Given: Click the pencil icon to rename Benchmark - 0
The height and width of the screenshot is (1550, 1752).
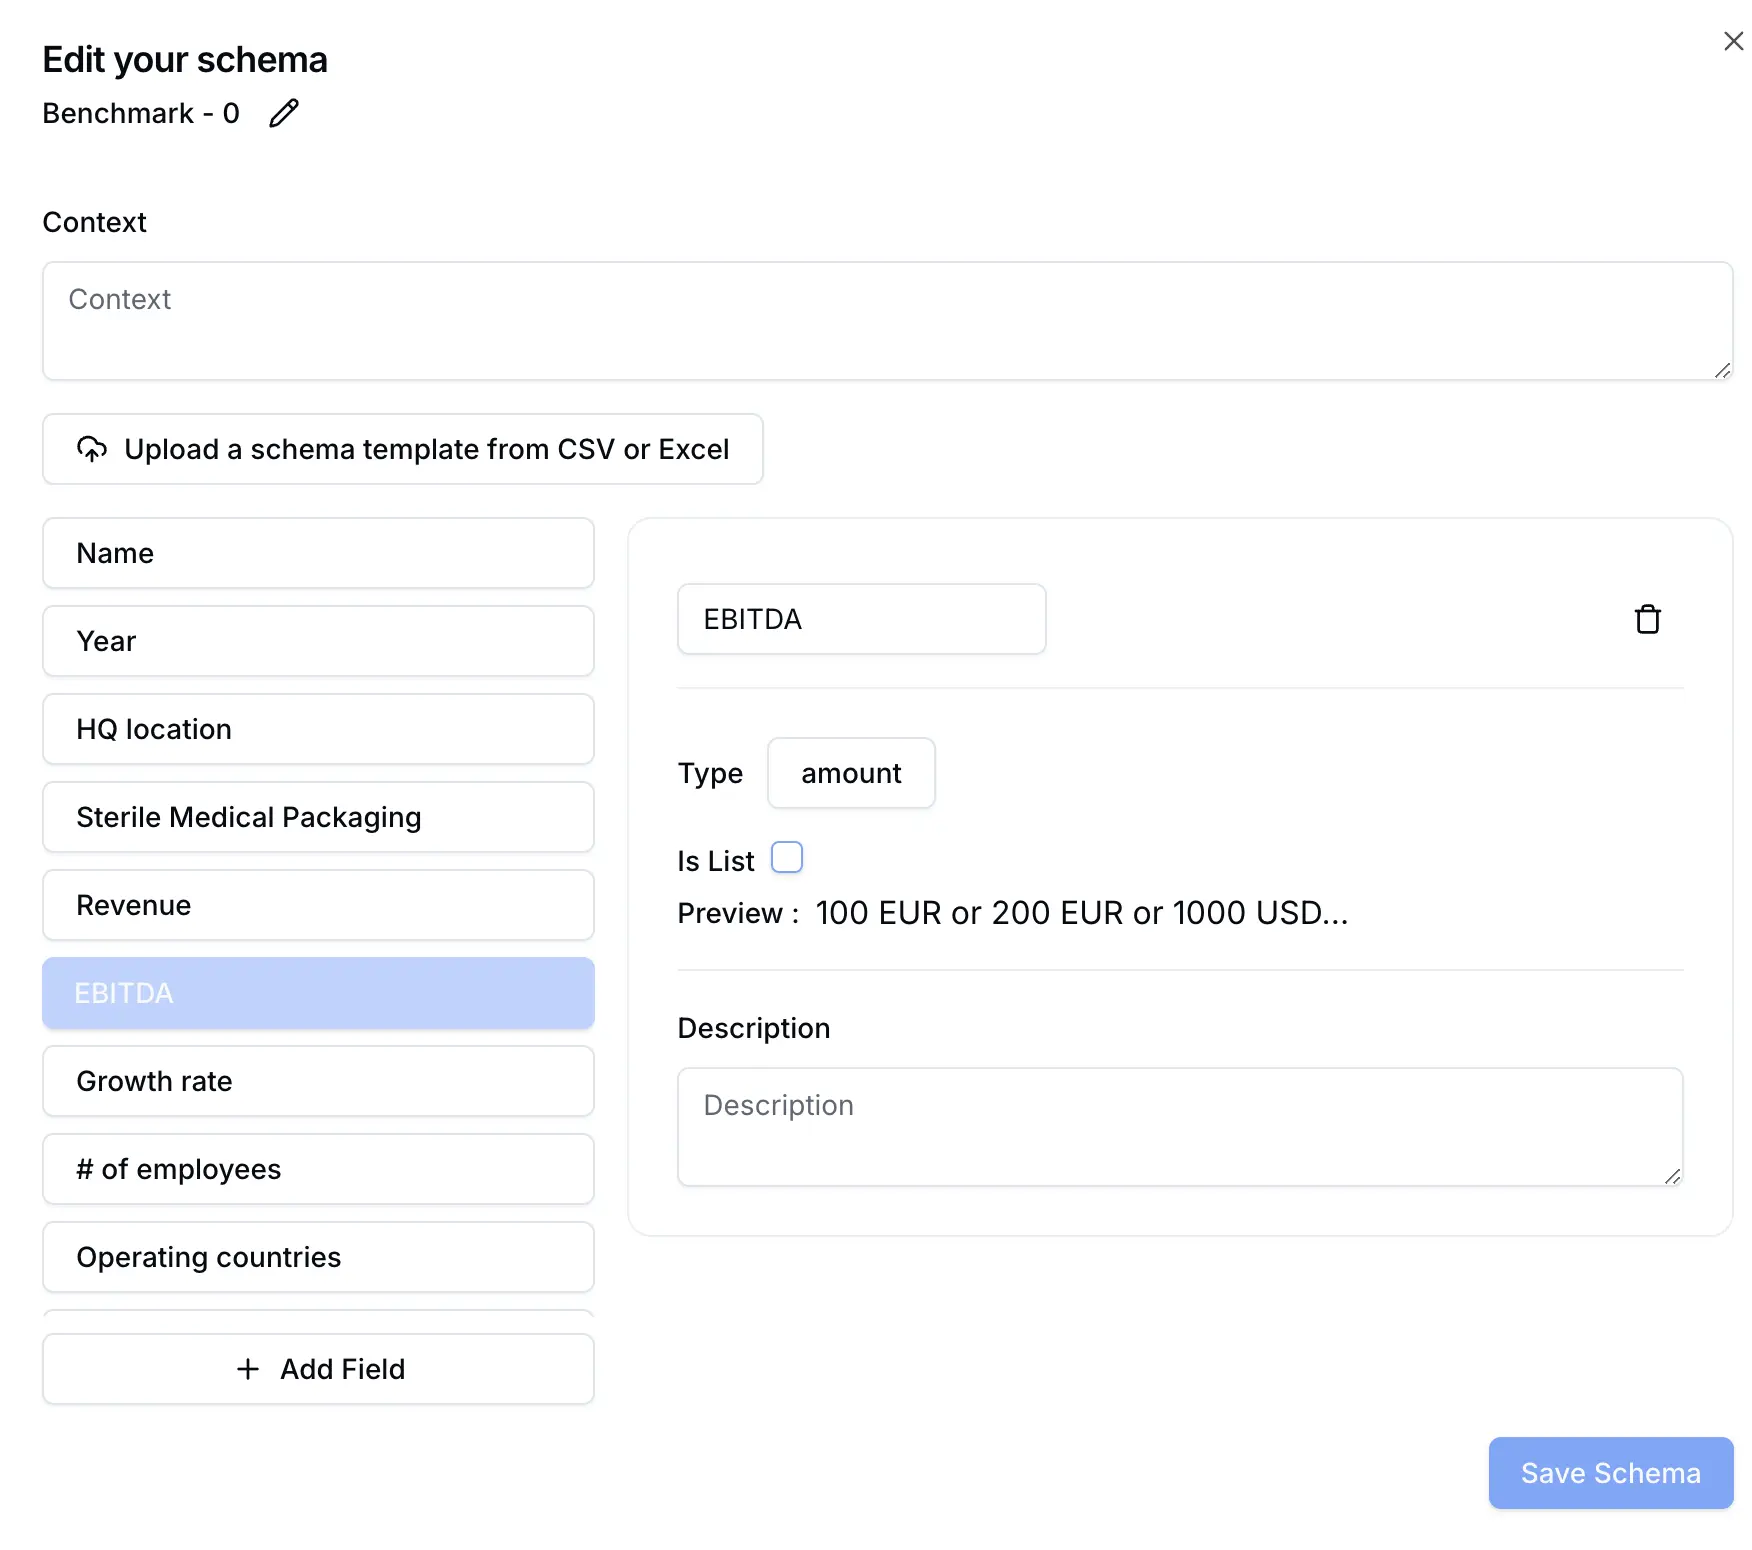Looking at the screenshot, I should (282, 113).
